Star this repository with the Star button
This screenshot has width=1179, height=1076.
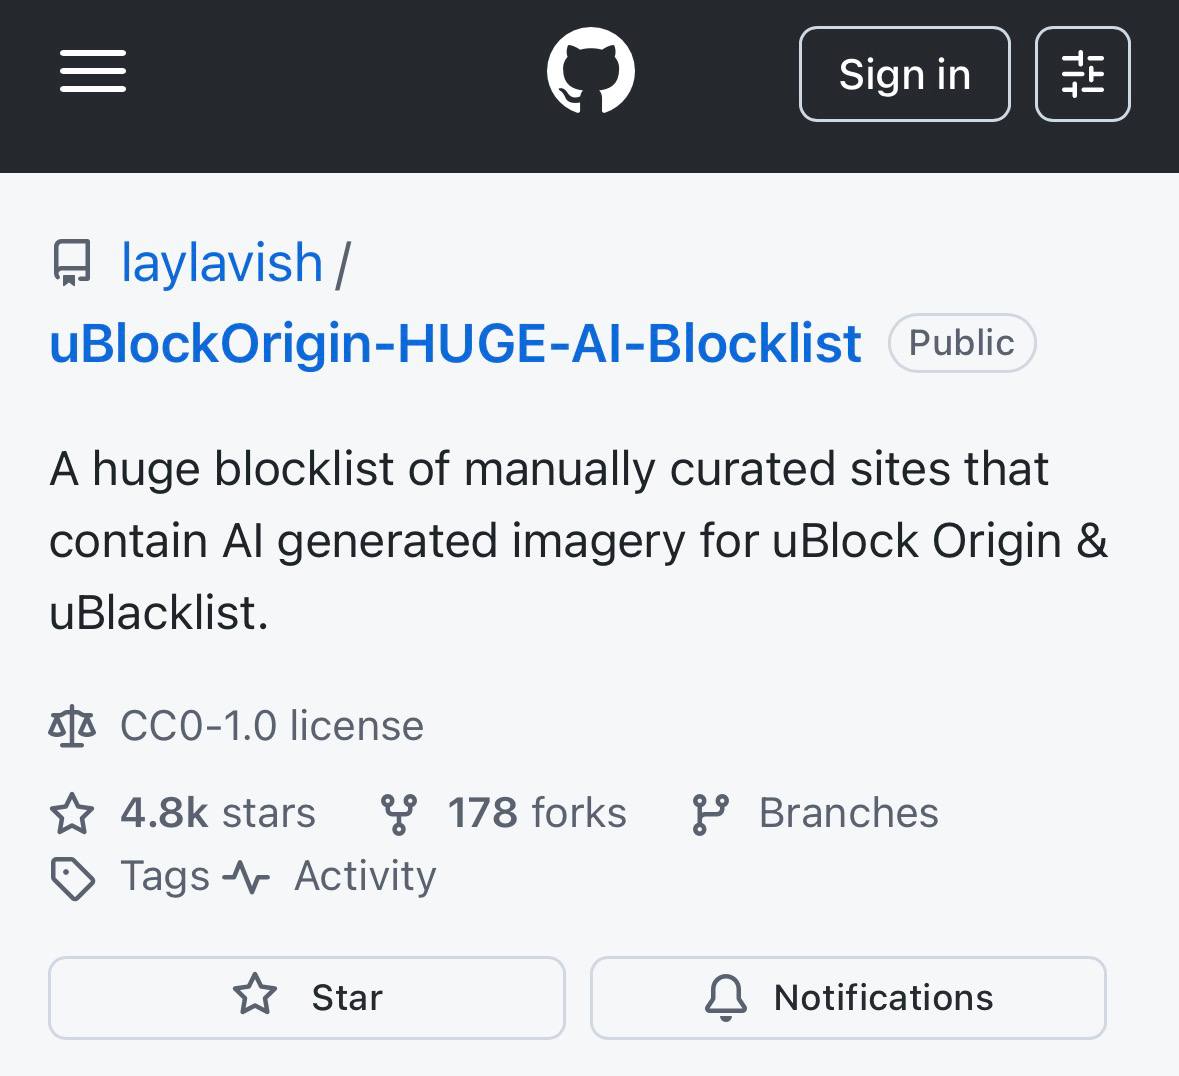(307, 997)
